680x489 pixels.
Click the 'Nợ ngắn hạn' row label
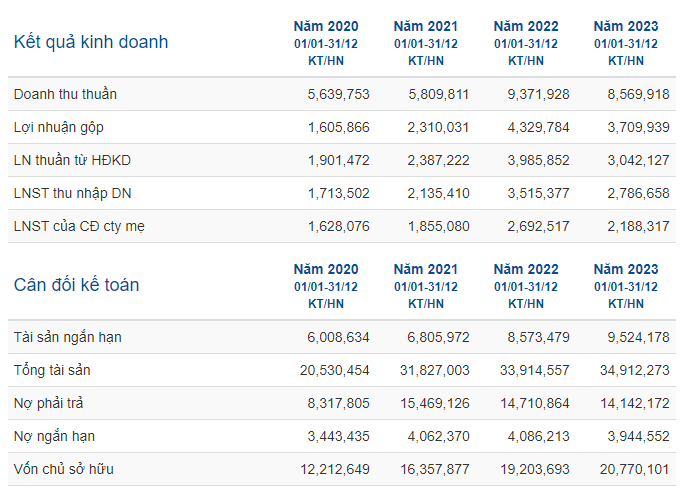(x=54, y=437)
